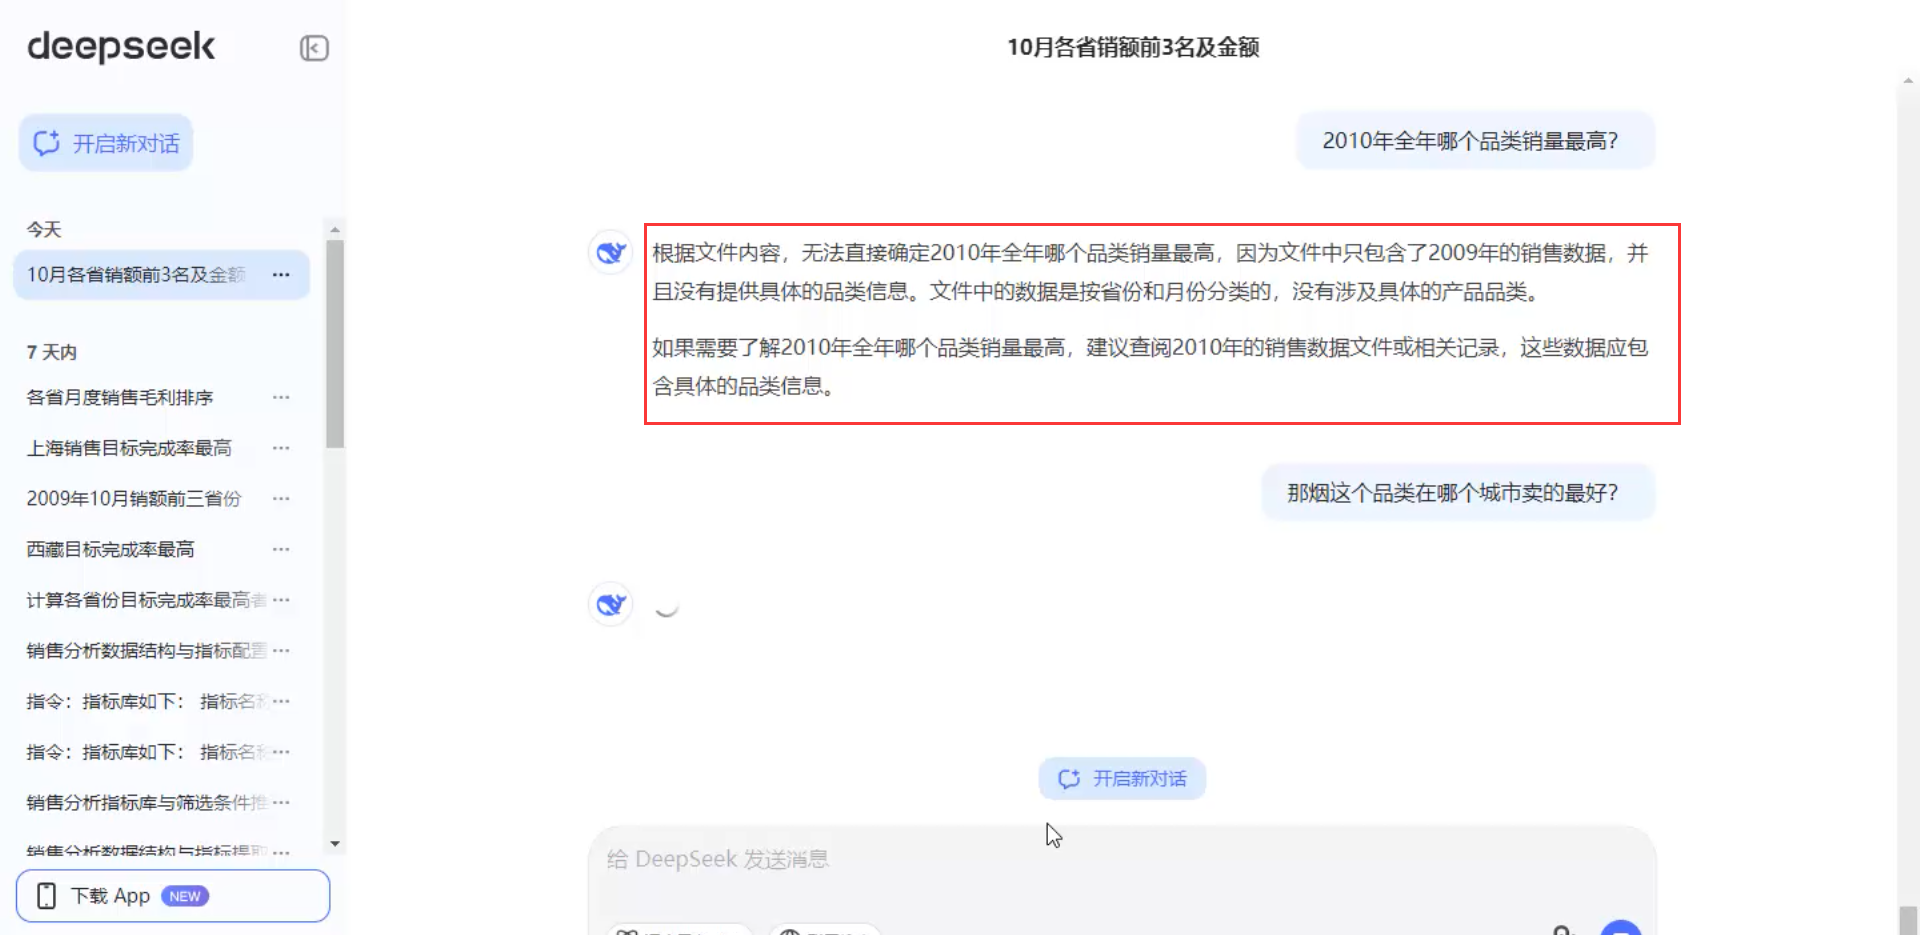Click the 7 天内 section label

point(51,352)
